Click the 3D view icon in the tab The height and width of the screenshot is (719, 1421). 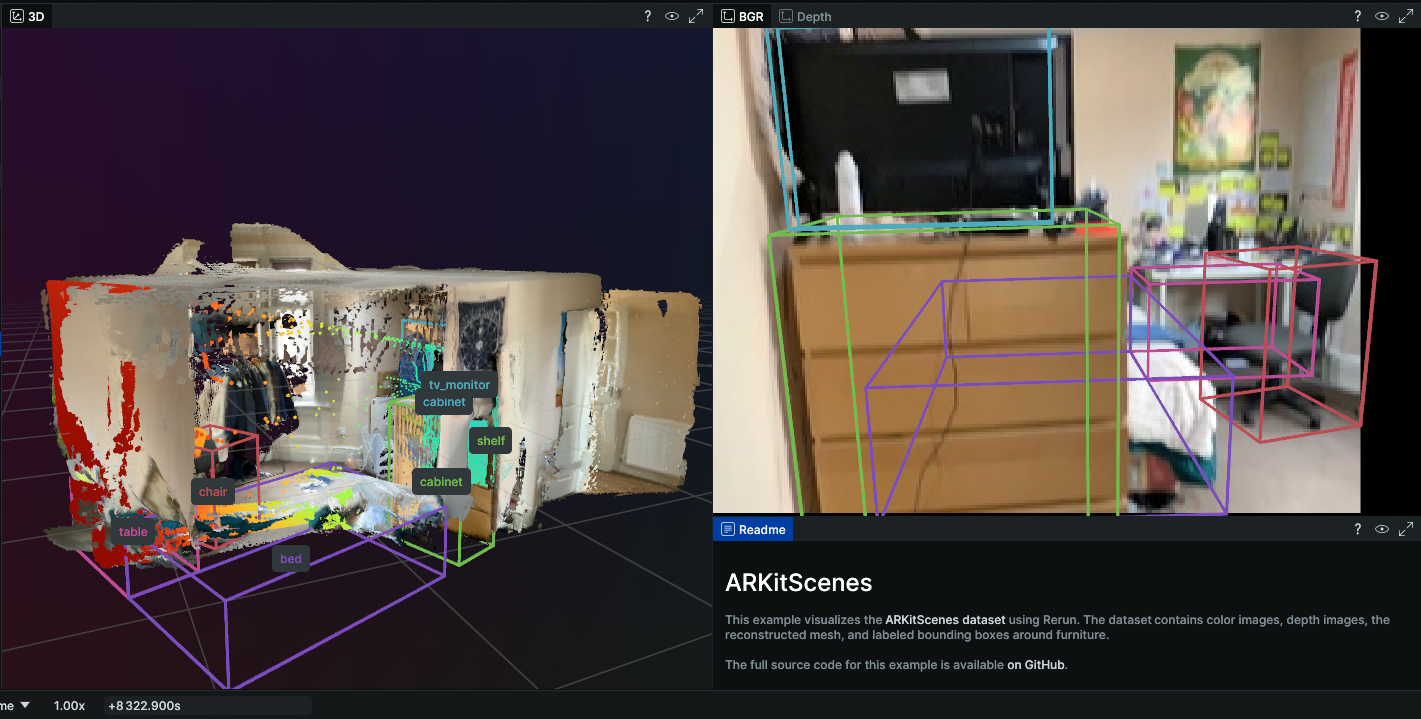16,16
